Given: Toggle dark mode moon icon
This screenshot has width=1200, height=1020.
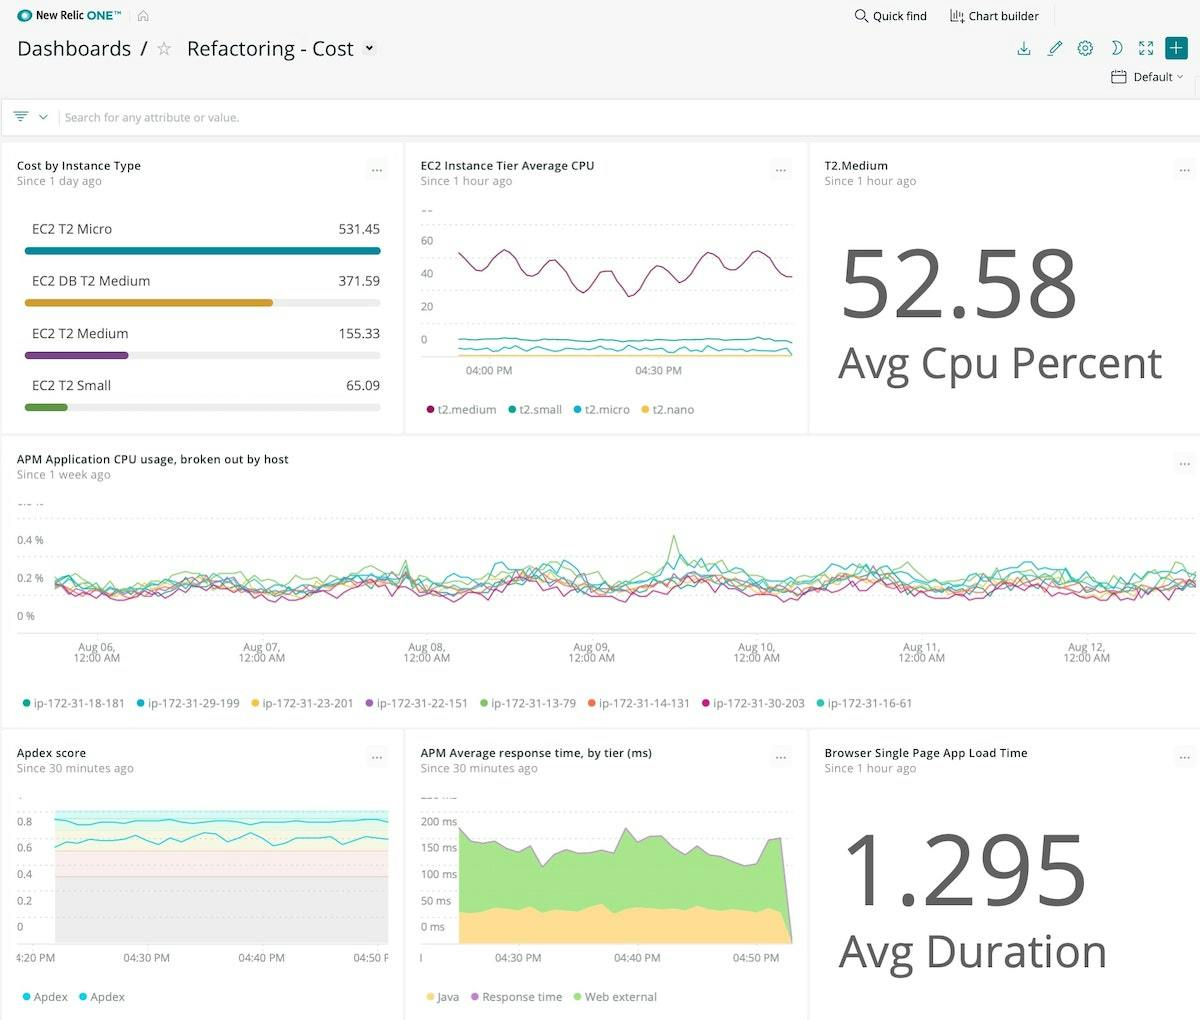Looking at the screenshot, I should [1116, 48].
